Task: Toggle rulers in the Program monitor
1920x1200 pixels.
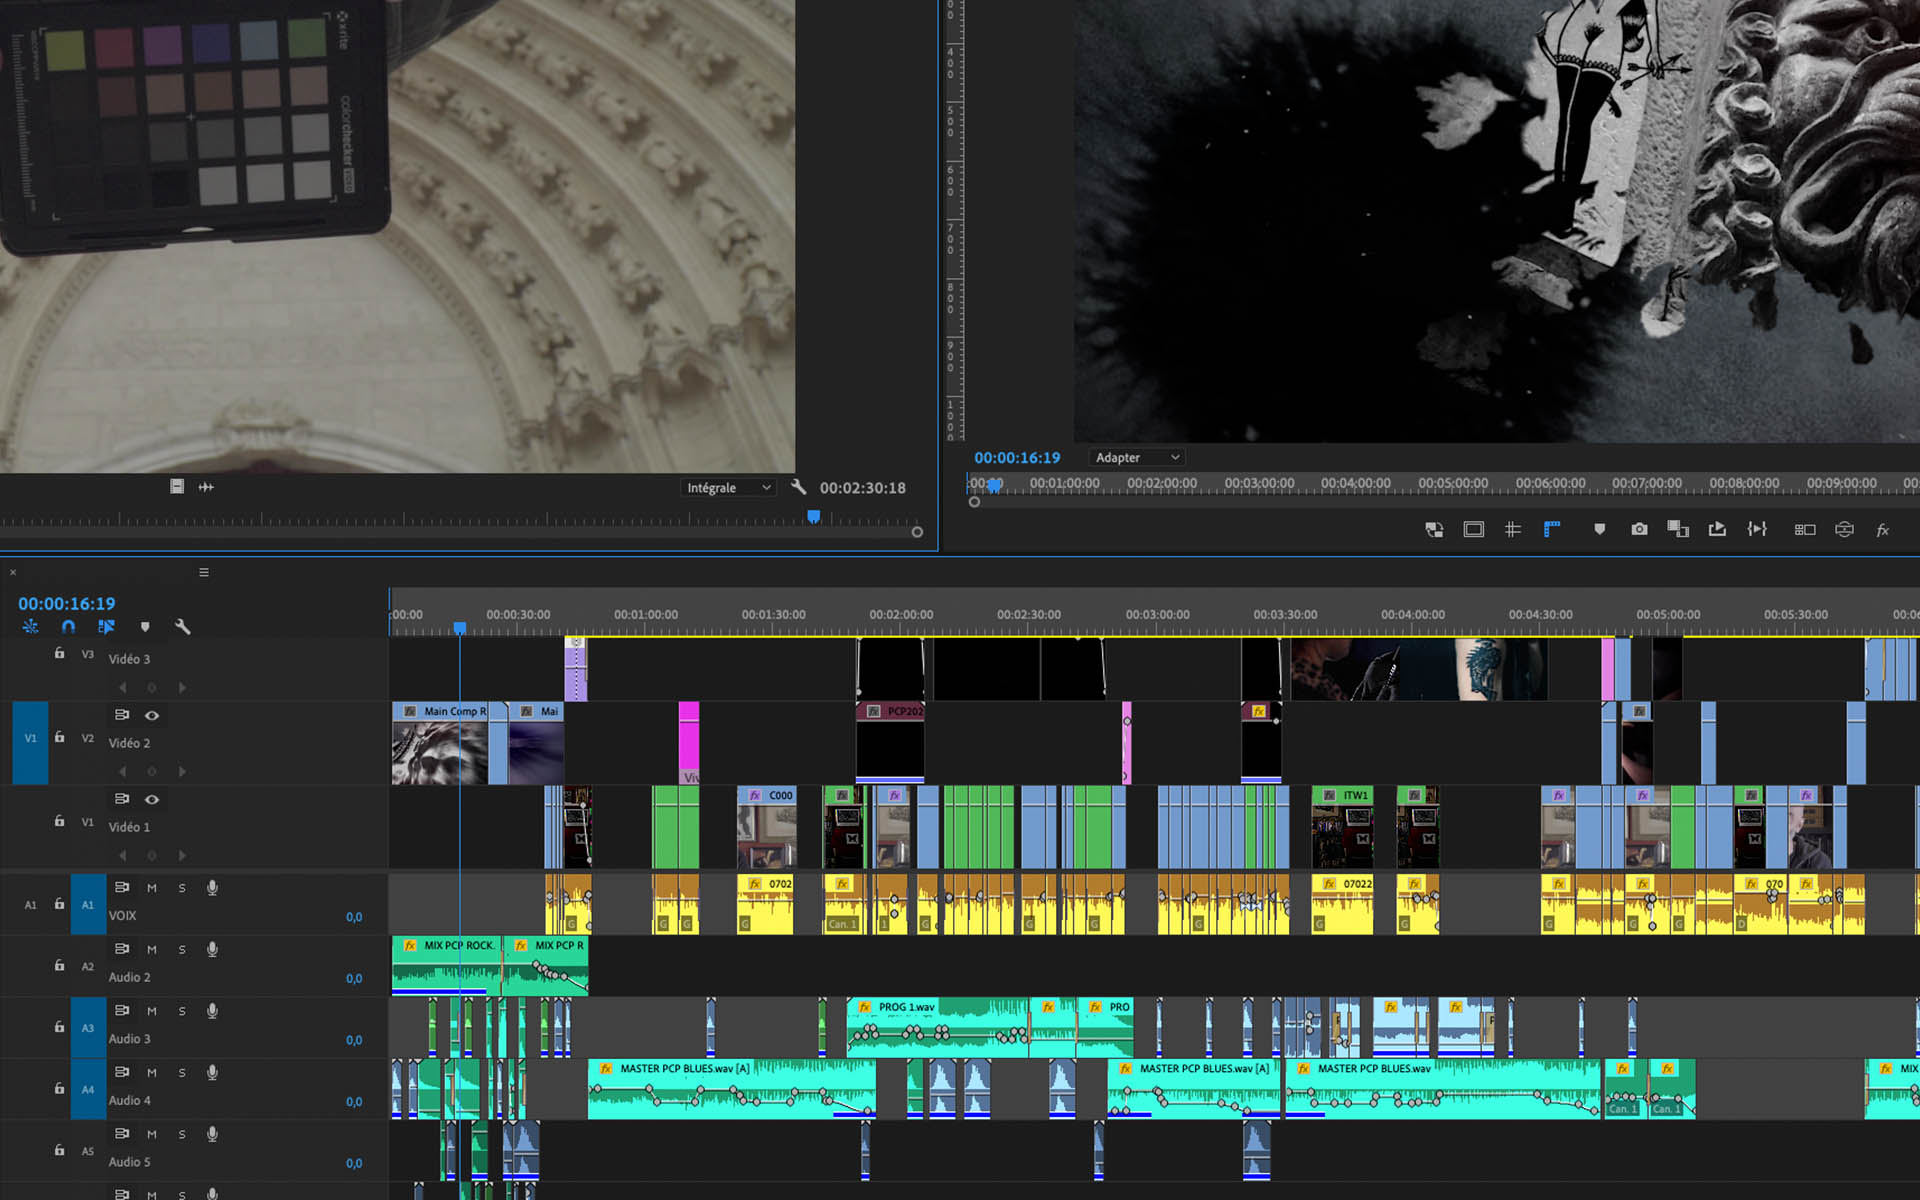Action: point(1552,530)
